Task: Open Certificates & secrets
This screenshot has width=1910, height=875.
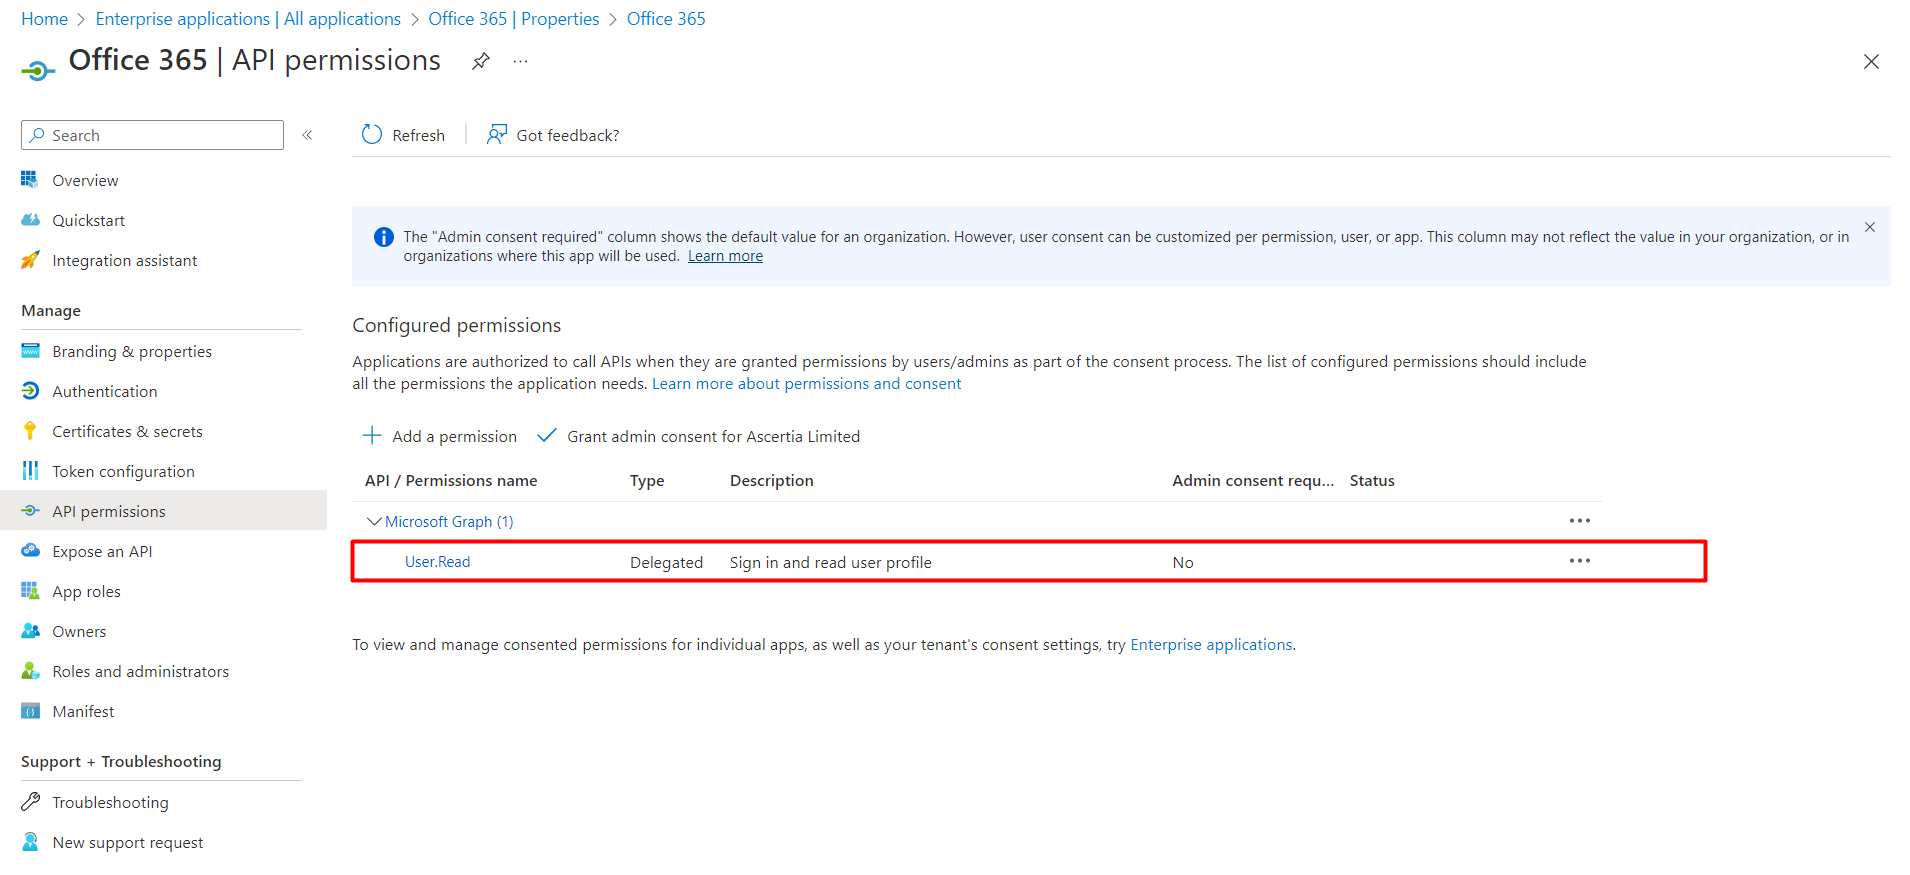Action: pyautogui.click(x=127, y=432)
